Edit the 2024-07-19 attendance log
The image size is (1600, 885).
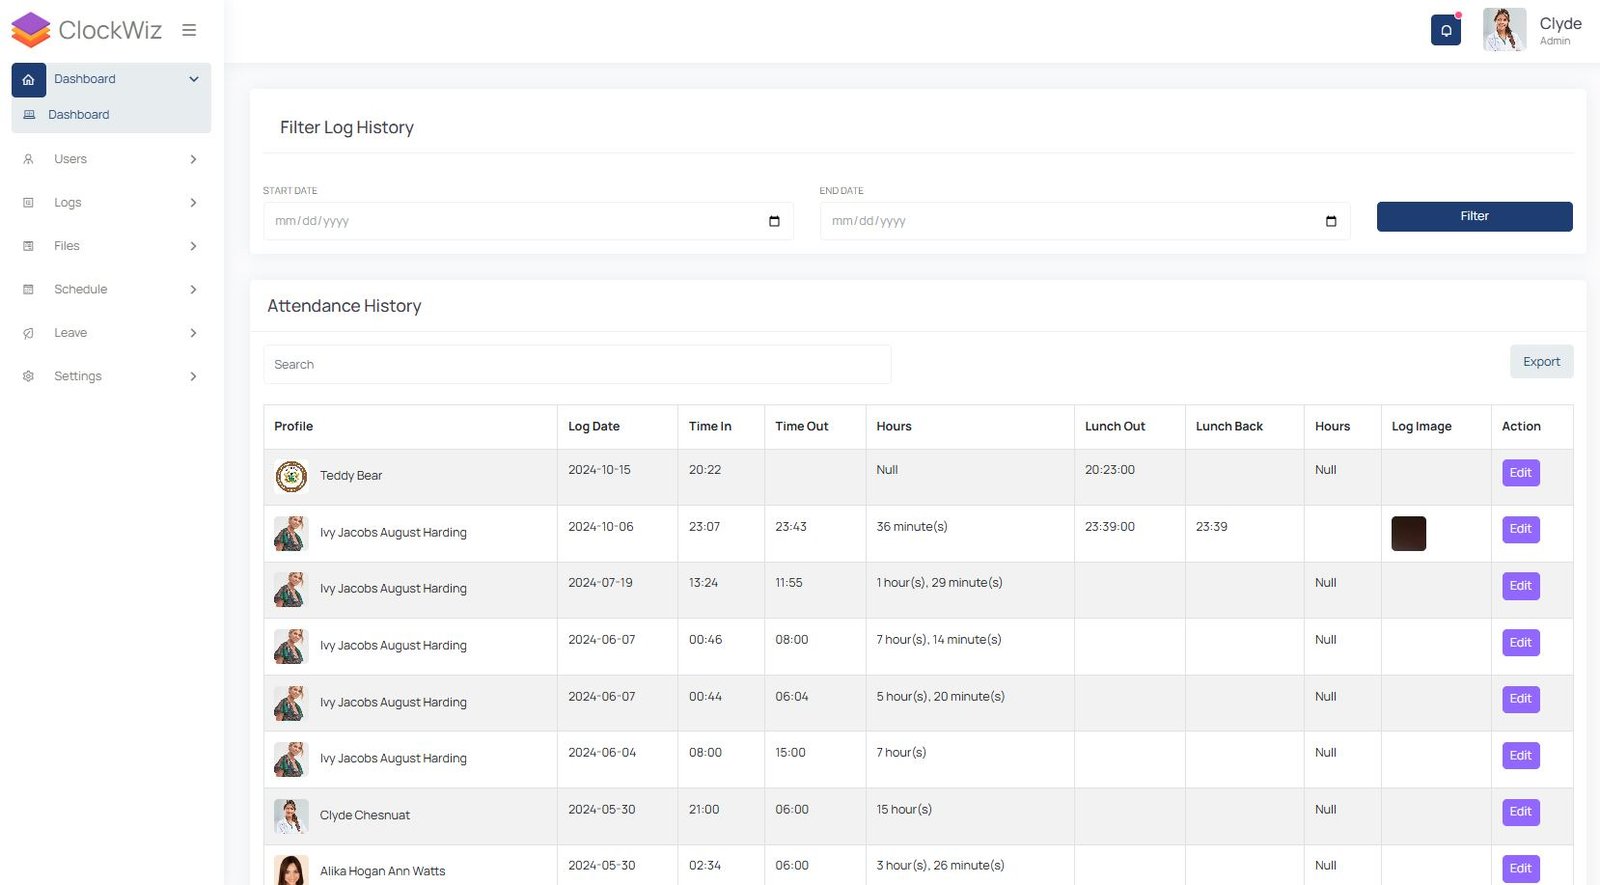pyautogui.click(x=1520, y=586)
